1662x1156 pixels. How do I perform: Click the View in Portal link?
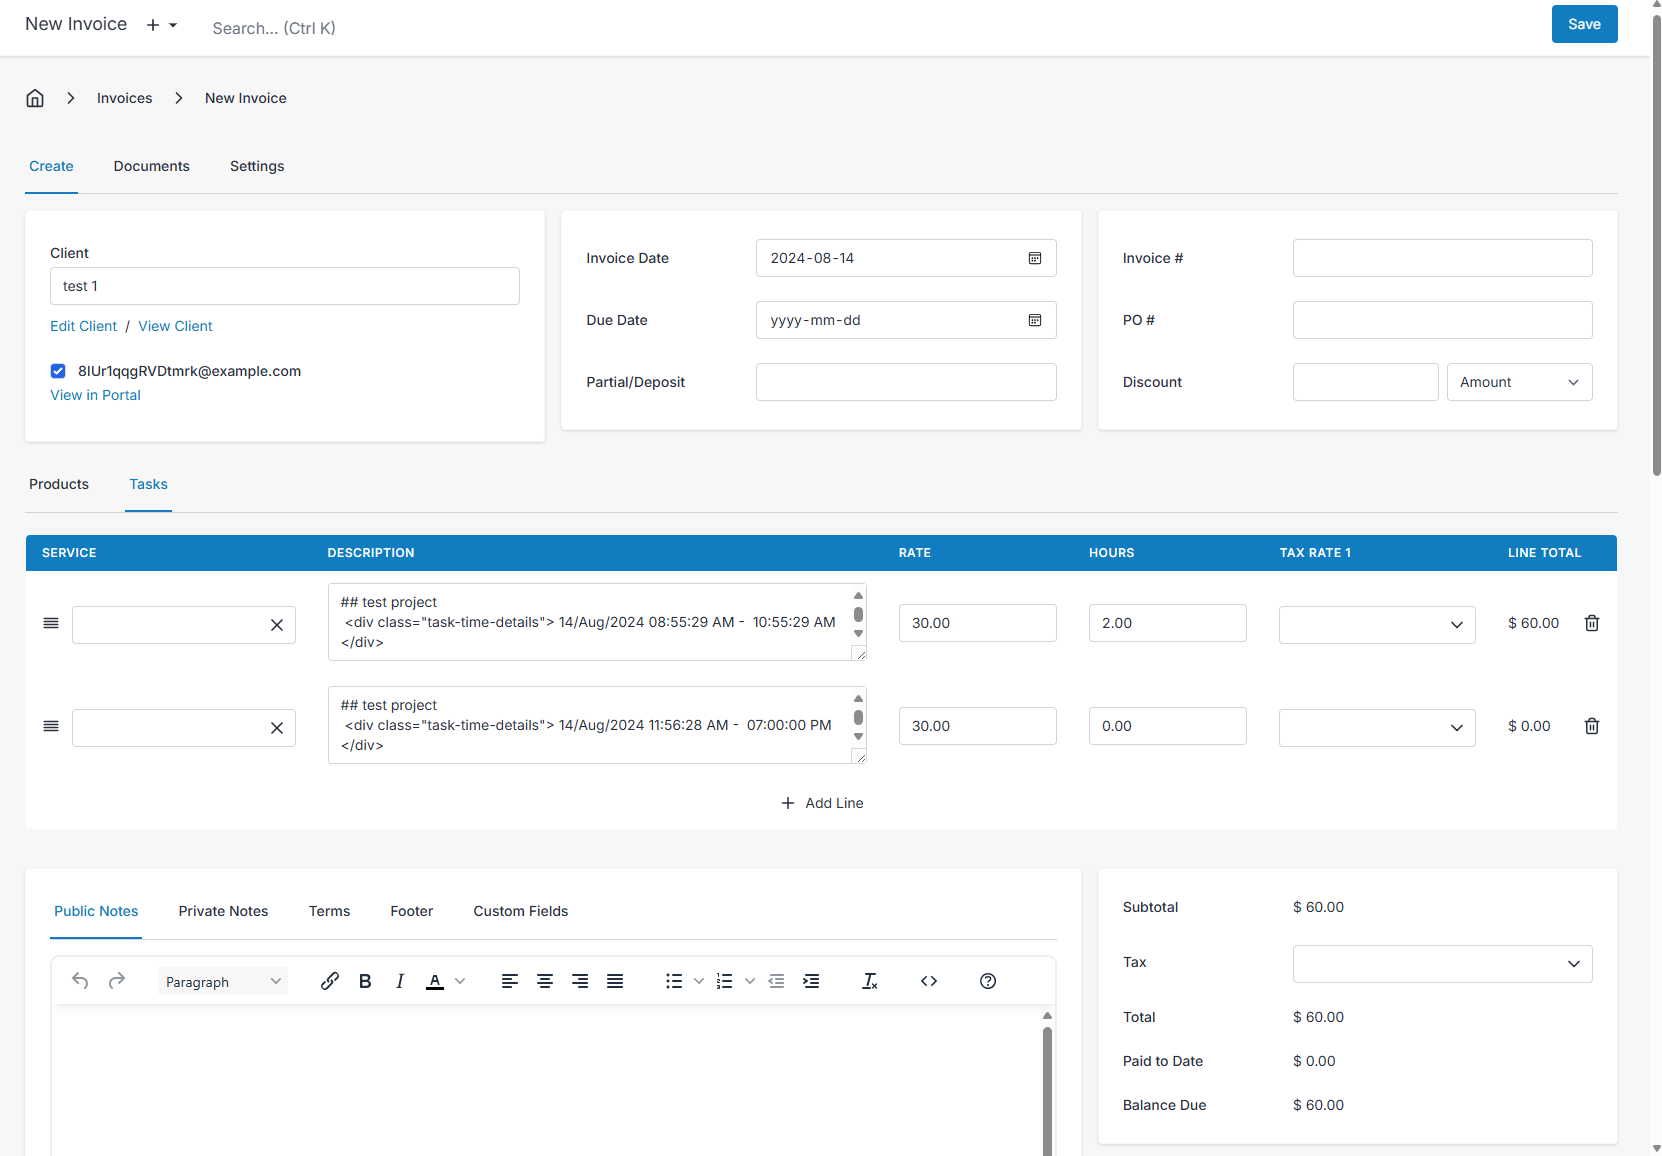pyautogui.click(x=95, y=394)
